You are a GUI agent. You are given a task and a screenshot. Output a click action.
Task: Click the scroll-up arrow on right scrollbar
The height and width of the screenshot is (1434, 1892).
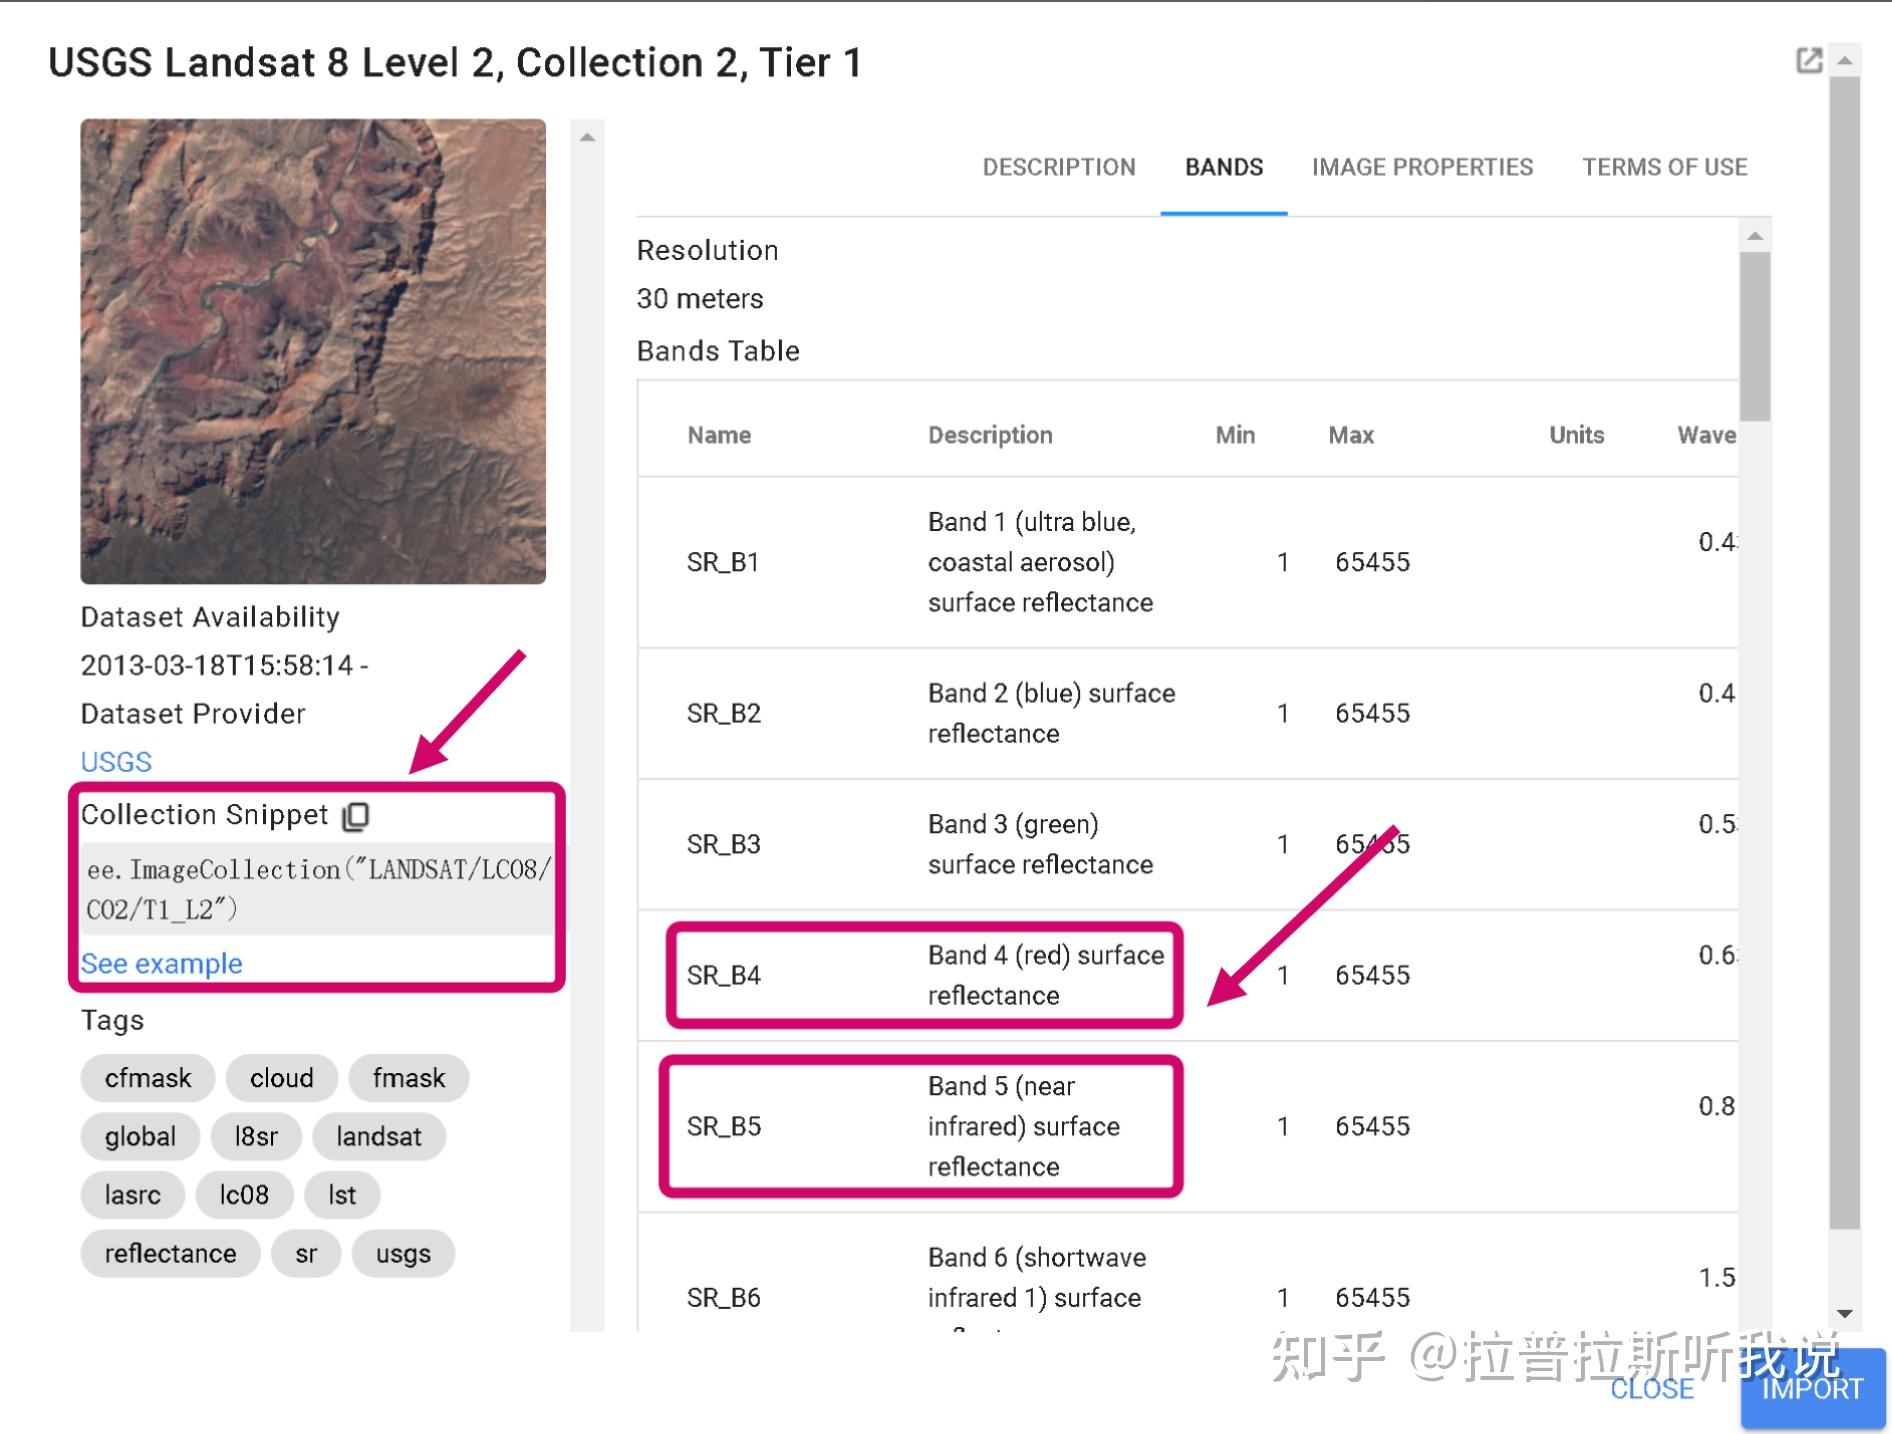1845,60
